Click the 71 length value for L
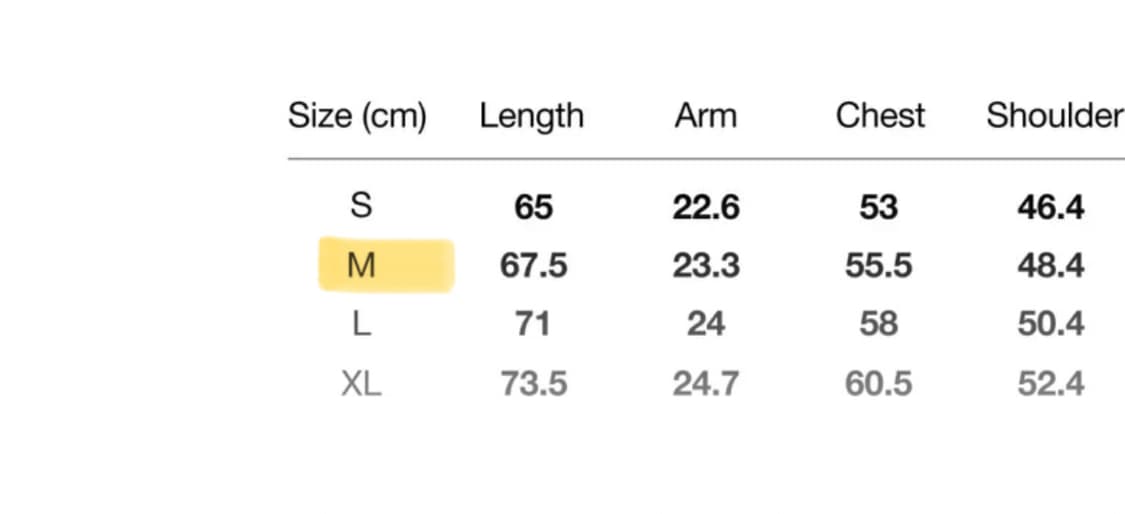Screen dimensions: 1125x514 (x=533, y=324)
